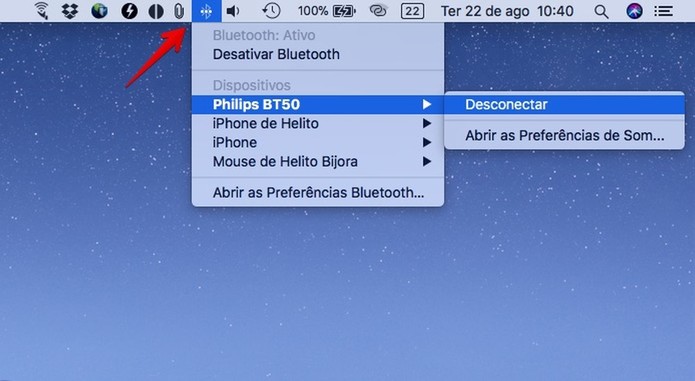Expand the Mouse de Helito Bijora submenu arrow
This screenshot has width=695, height=381.
[x=427, y=161]
